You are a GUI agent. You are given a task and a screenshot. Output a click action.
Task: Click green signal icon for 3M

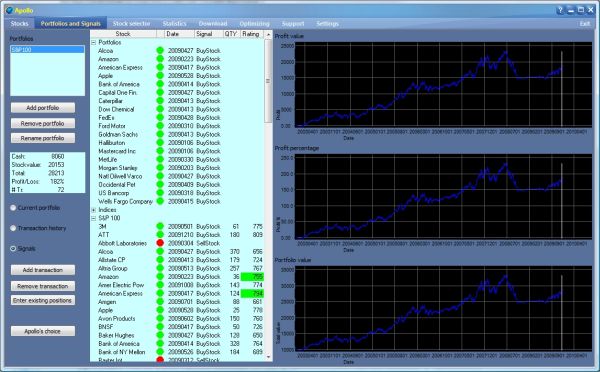[160, 226]
